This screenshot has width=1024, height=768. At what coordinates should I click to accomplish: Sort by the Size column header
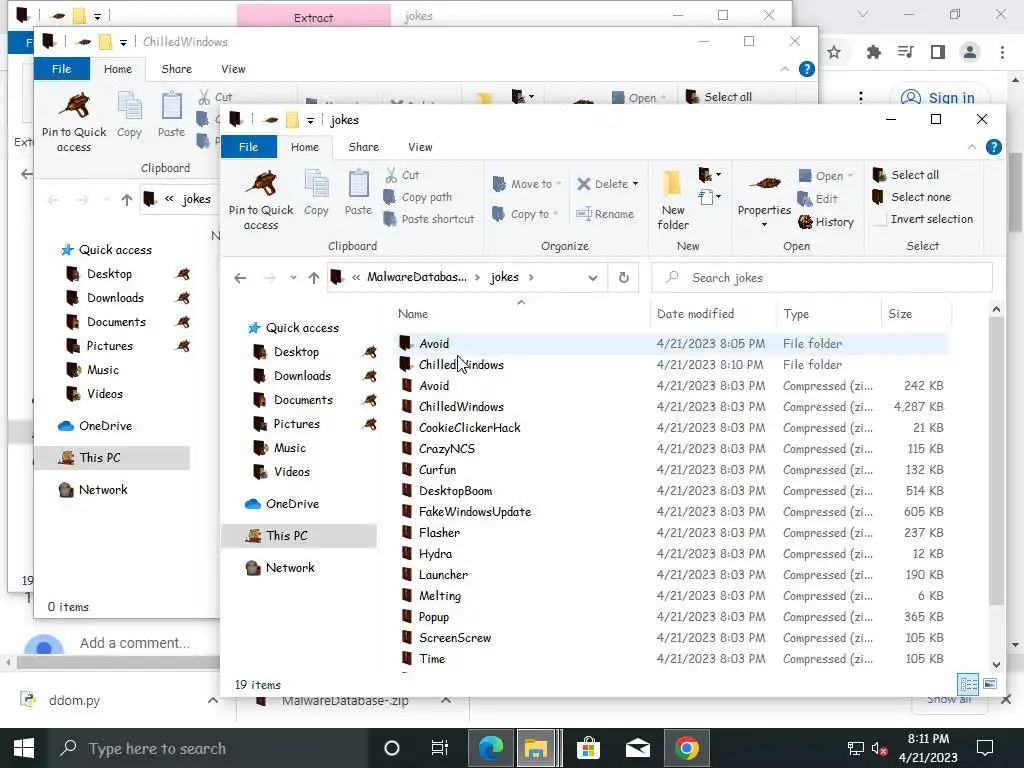[x=900, y=314]
